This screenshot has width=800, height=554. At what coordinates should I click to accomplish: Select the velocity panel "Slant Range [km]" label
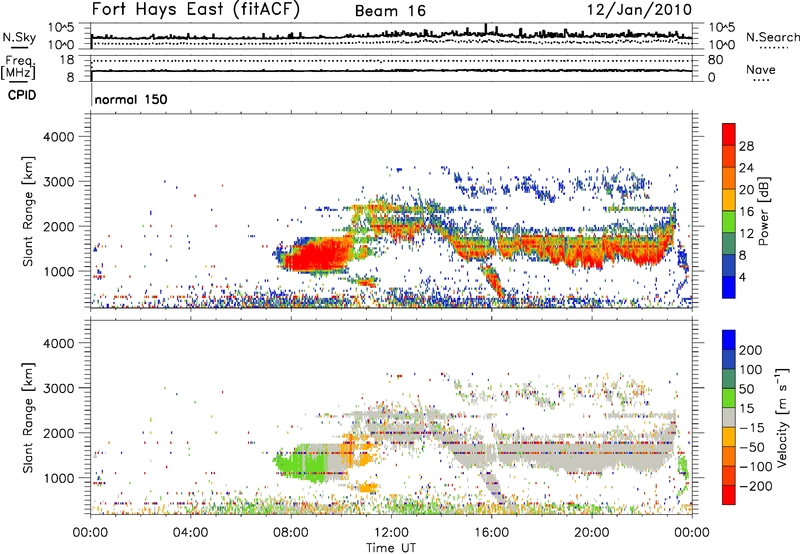[x=28, y=417]
